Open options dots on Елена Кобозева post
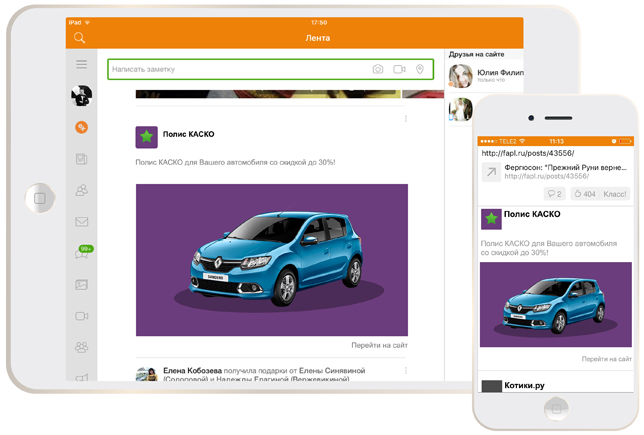Screen dimensions: 644x435 tap(406, 371)
